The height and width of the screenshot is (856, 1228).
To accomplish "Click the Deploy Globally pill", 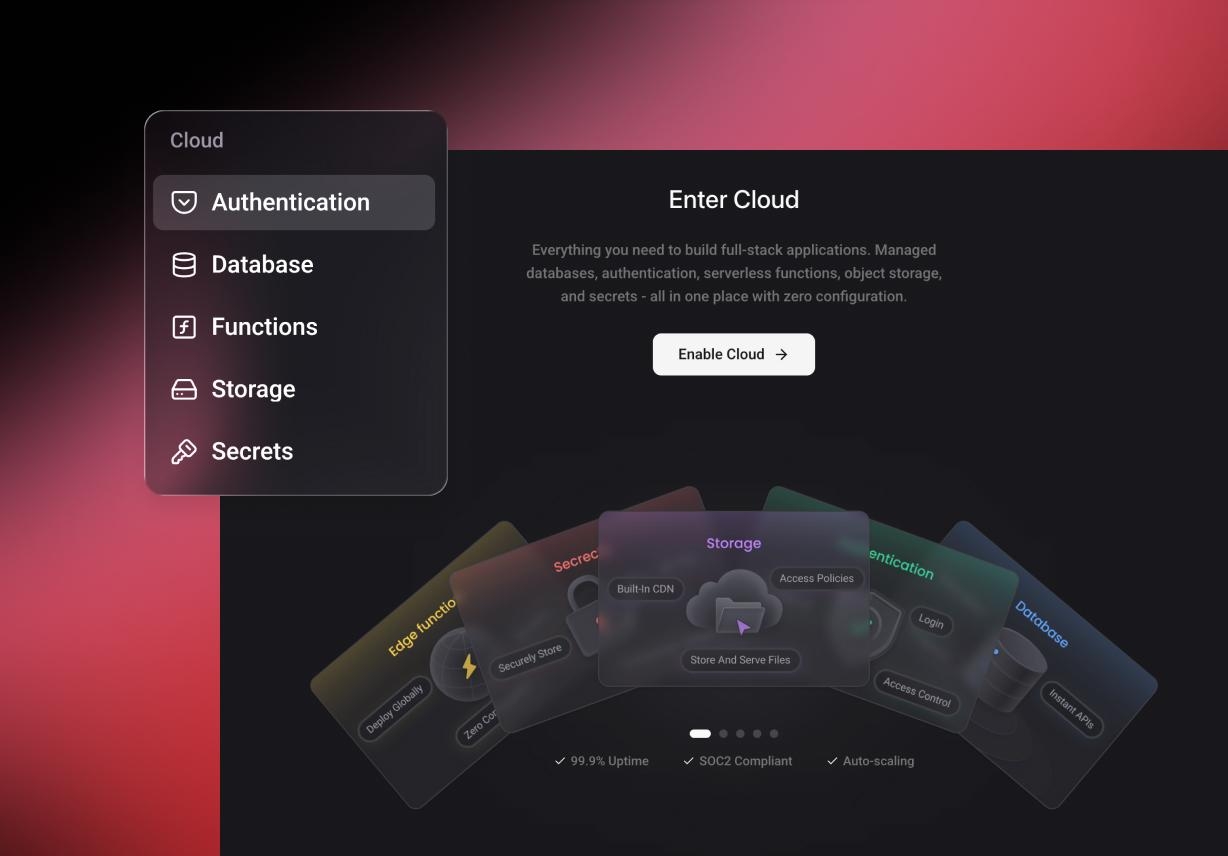I will (394, 709).
